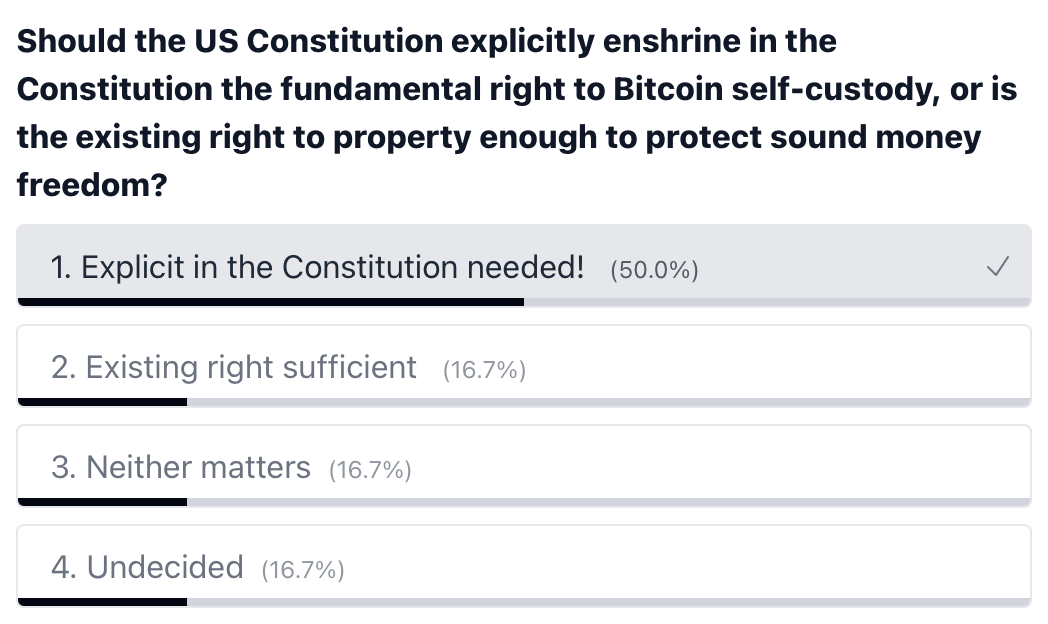Viewport: 1048px width, 624px height.
Task: Click filled result bar under "Explicit" option
Action: tap(270, 301)
